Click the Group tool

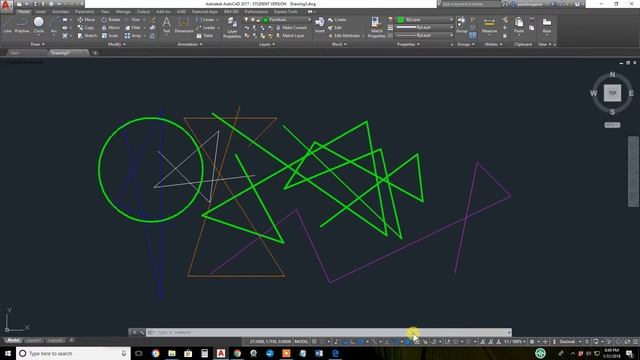click(x=461, y=25)
